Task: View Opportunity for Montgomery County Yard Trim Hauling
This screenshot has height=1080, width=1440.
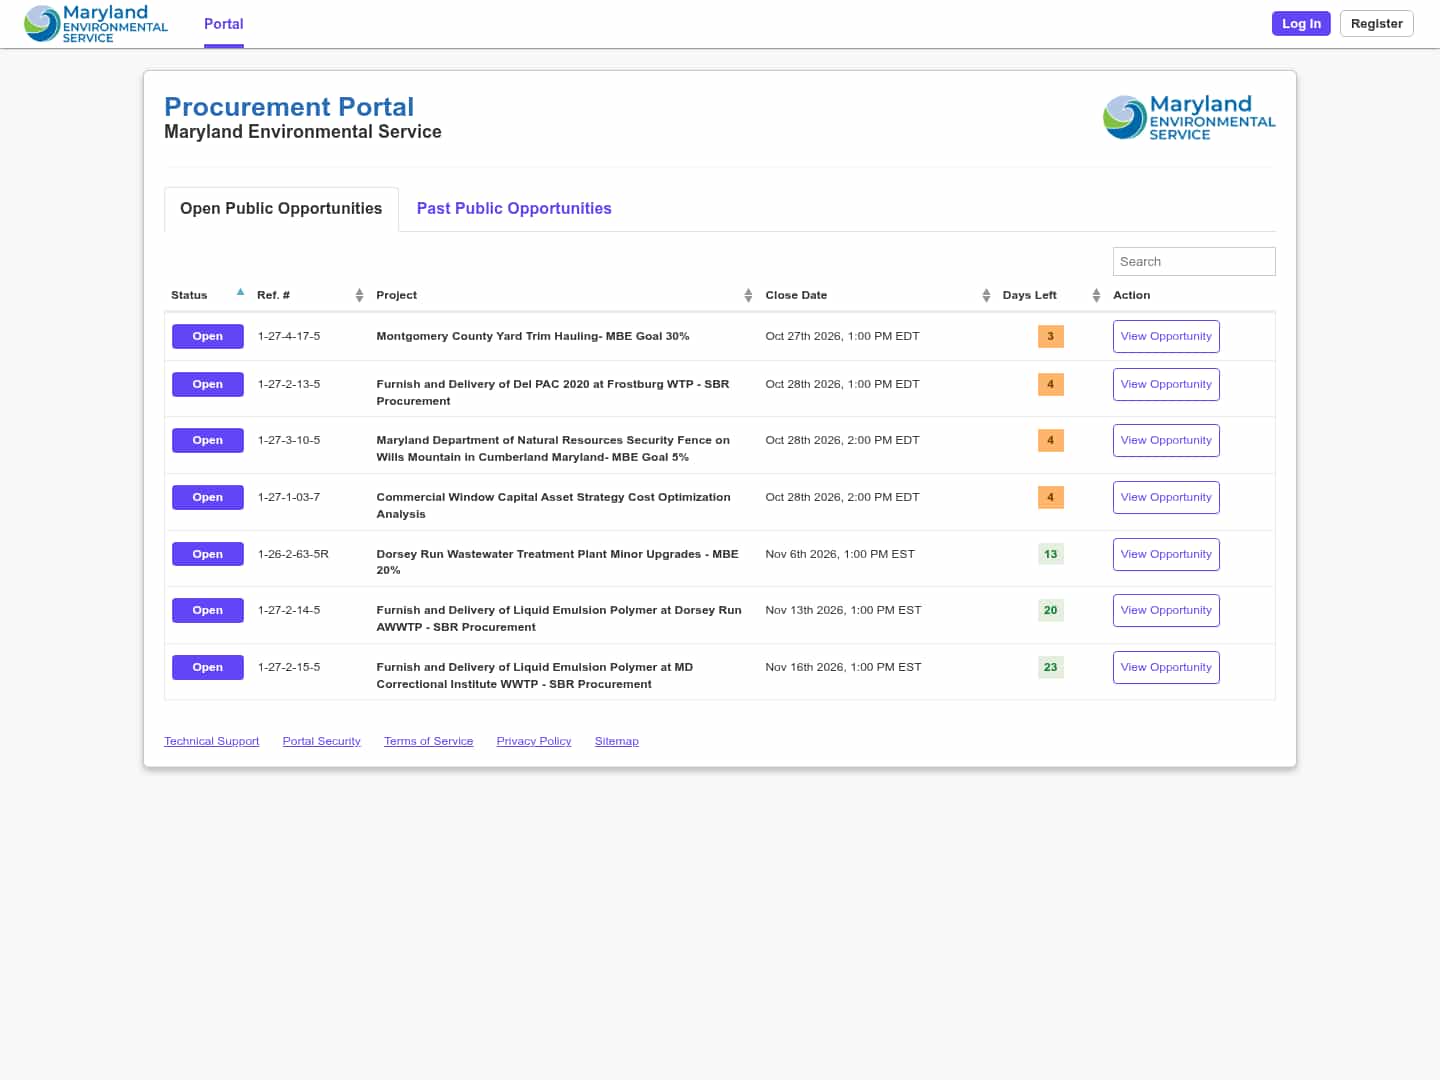Action: pyautogui.click(x=1166, y=337)
